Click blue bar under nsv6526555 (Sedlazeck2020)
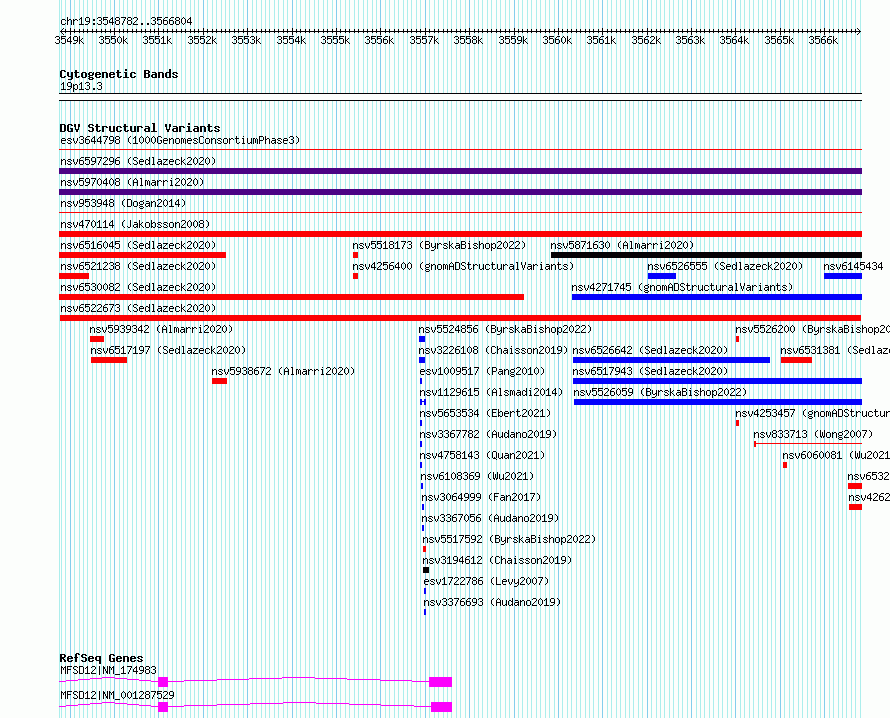Viewport: 890px width, 718px height. [x=662, y=276]
